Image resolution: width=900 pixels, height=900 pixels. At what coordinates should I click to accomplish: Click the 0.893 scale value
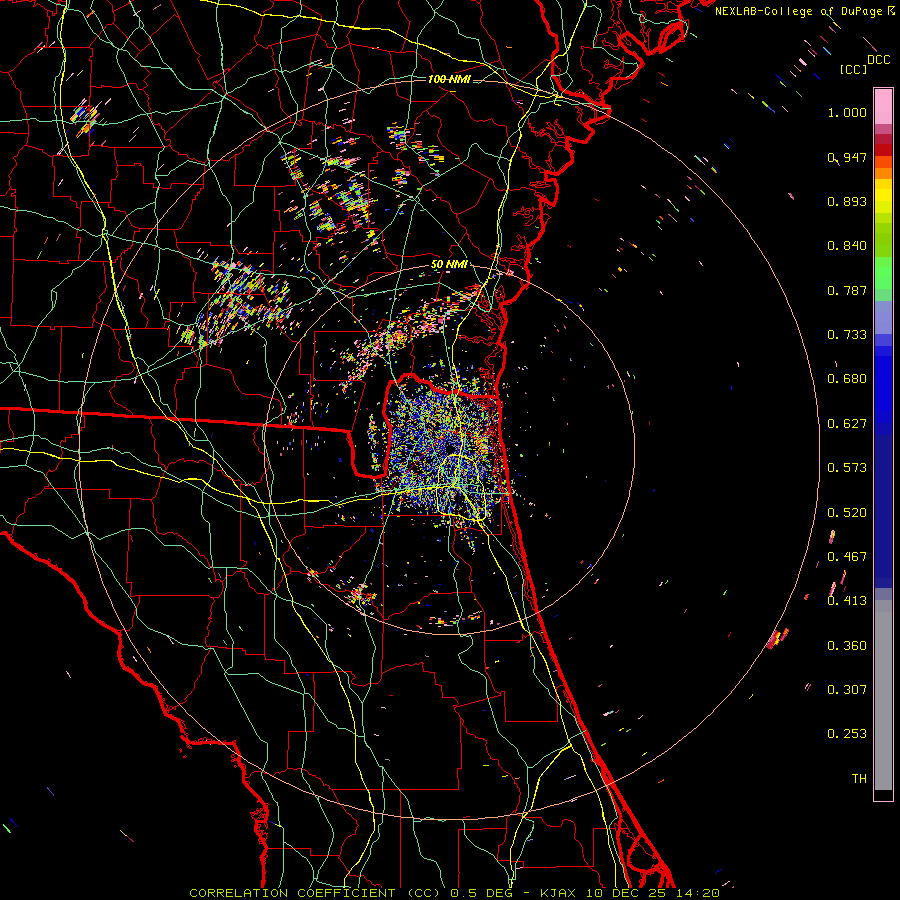[x=847, y=201]
